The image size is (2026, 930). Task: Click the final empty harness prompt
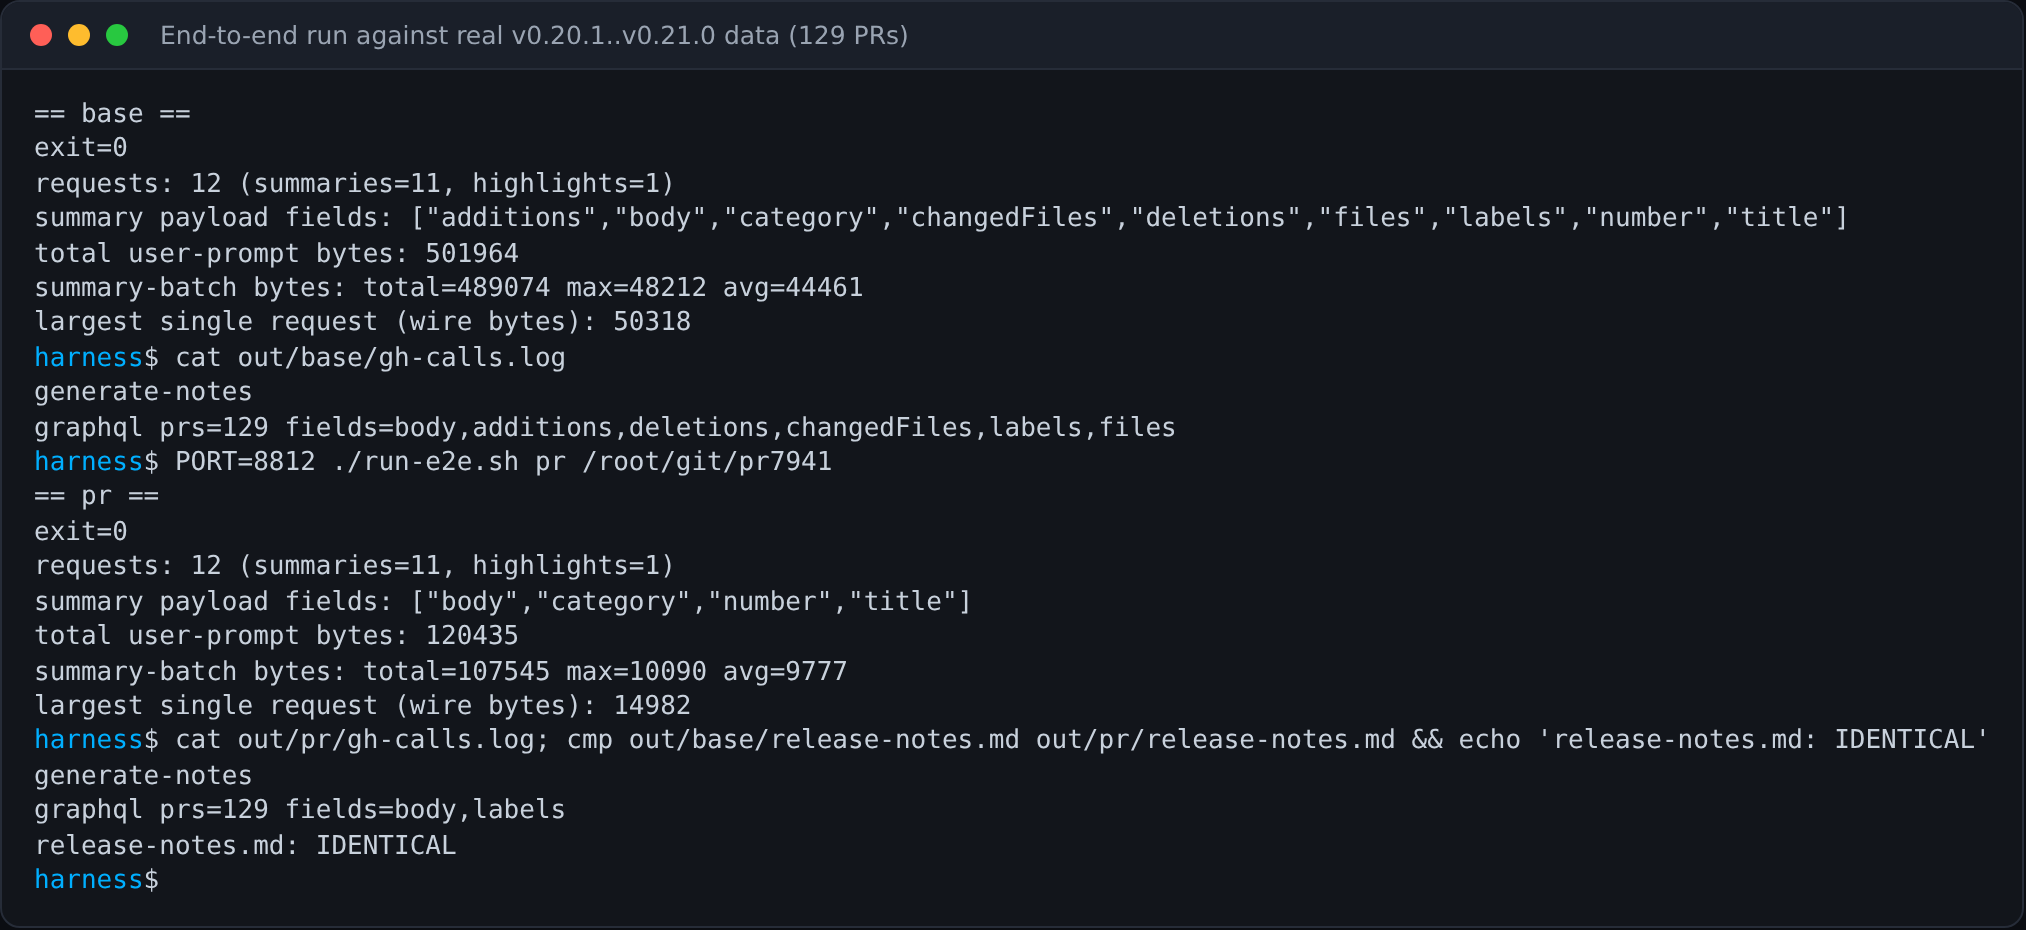click(x=97, y=880)
